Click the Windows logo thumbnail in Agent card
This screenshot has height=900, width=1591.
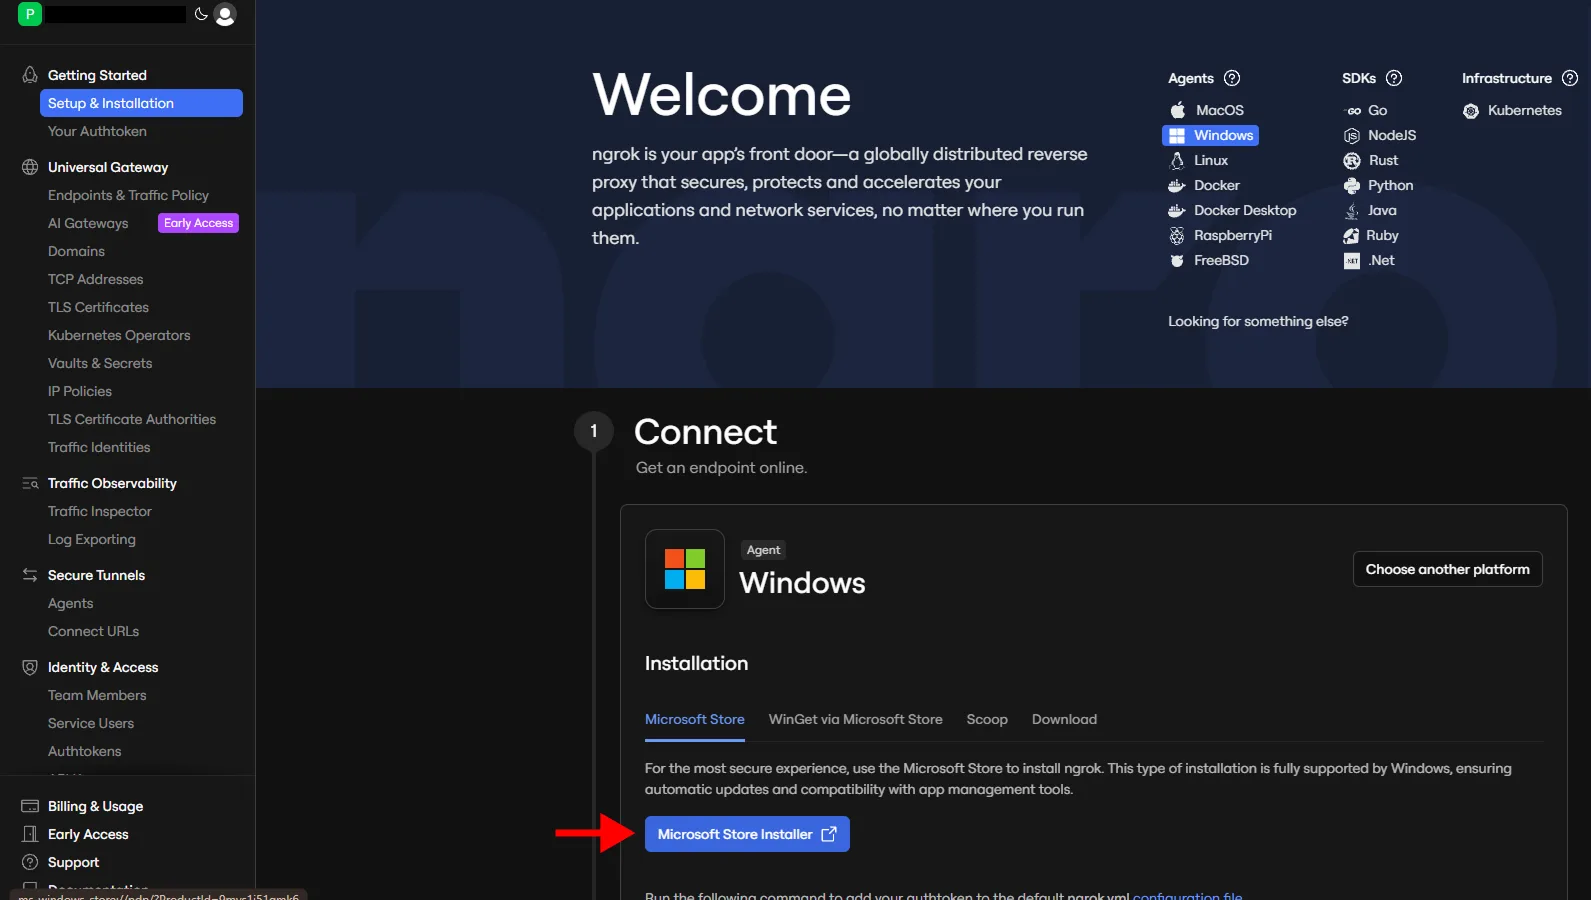[x=685, y=569]
